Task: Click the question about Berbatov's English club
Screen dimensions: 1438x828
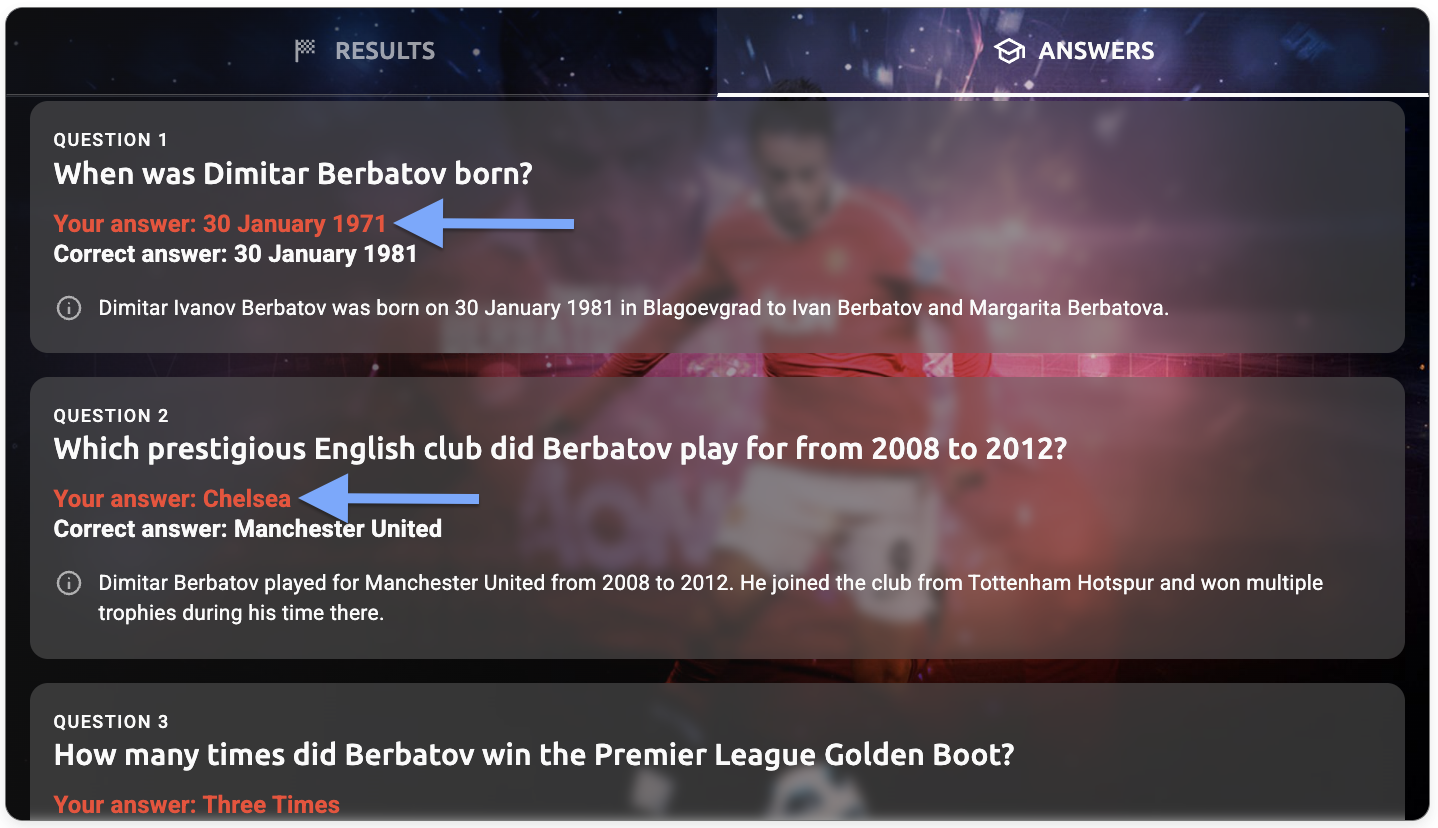Action: tap(560, 449)
